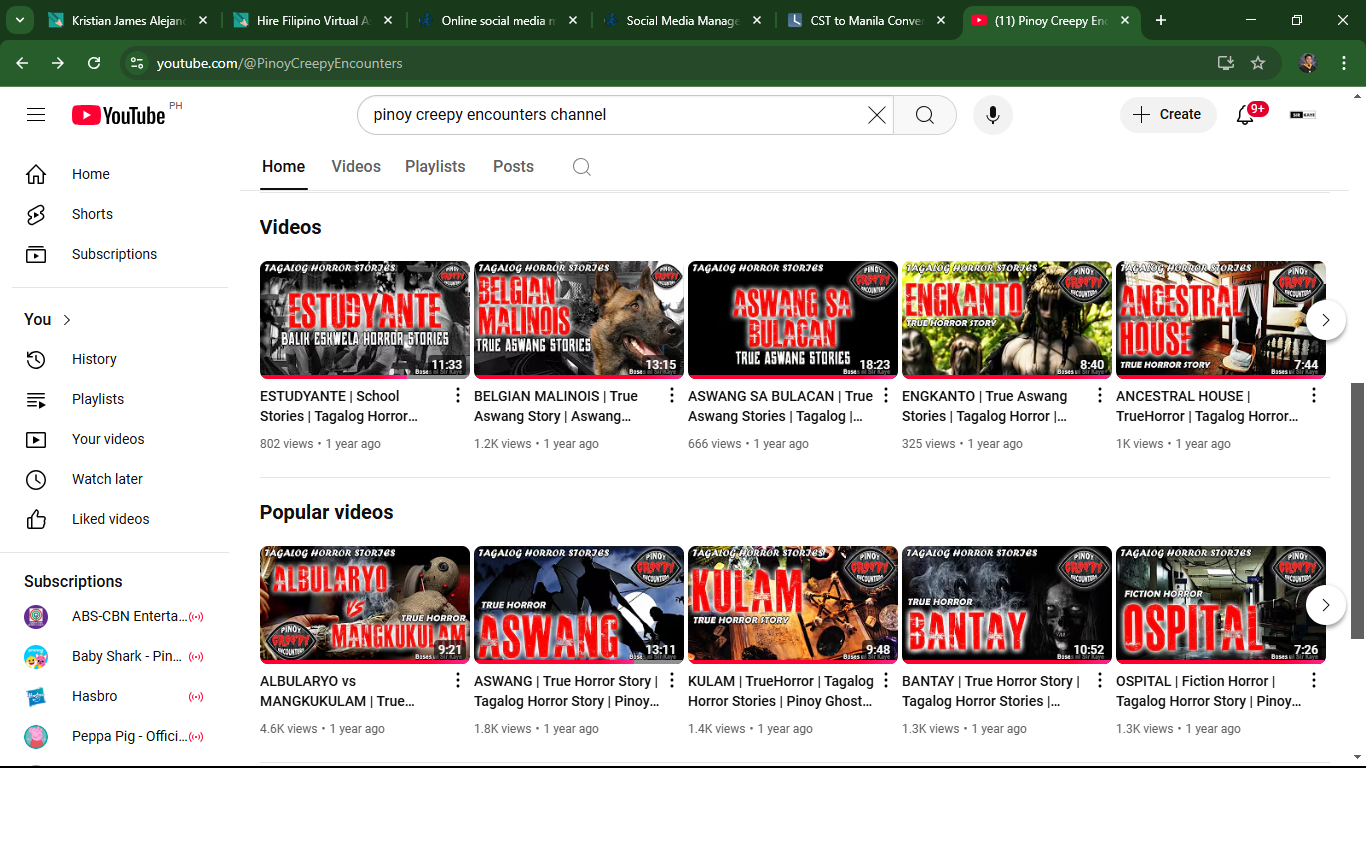Show next videos in Popular videos row

(x=1326, y=605)
